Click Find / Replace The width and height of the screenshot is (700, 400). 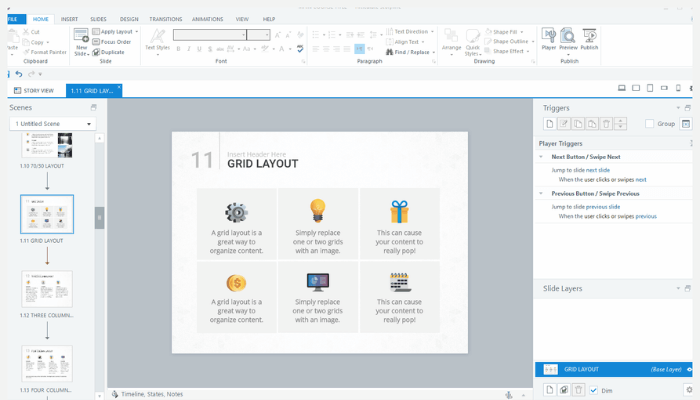tap(410, 52)
